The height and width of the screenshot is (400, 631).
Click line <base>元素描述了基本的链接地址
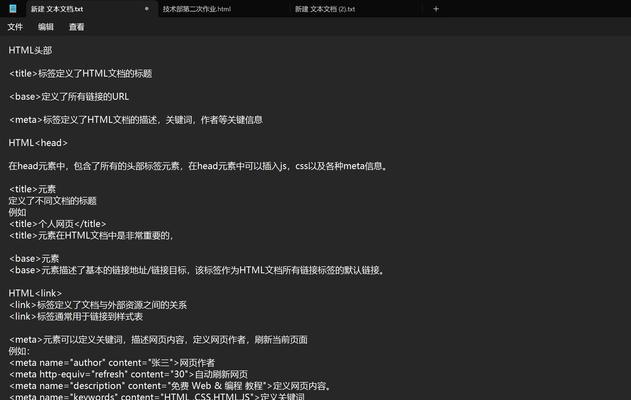197,270
